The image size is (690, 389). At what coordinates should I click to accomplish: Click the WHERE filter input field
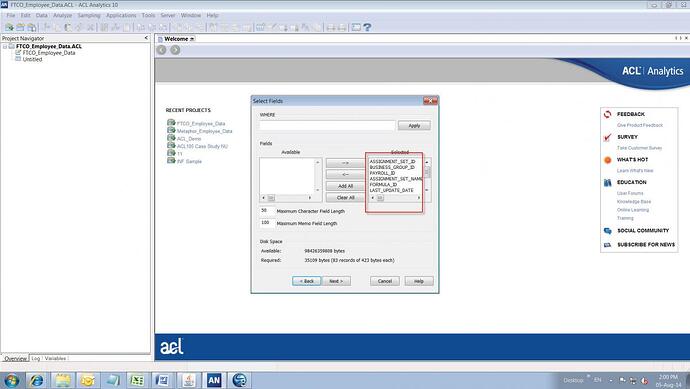click(327, 125)
